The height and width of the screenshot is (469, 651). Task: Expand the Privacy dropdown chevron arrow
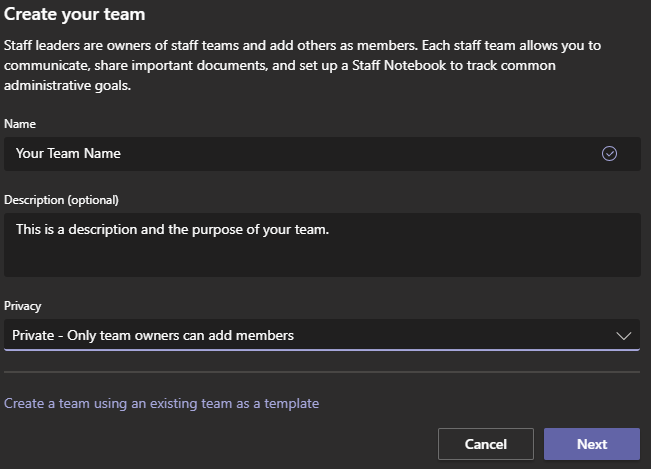pyautogui.click(x=623, y=336)
